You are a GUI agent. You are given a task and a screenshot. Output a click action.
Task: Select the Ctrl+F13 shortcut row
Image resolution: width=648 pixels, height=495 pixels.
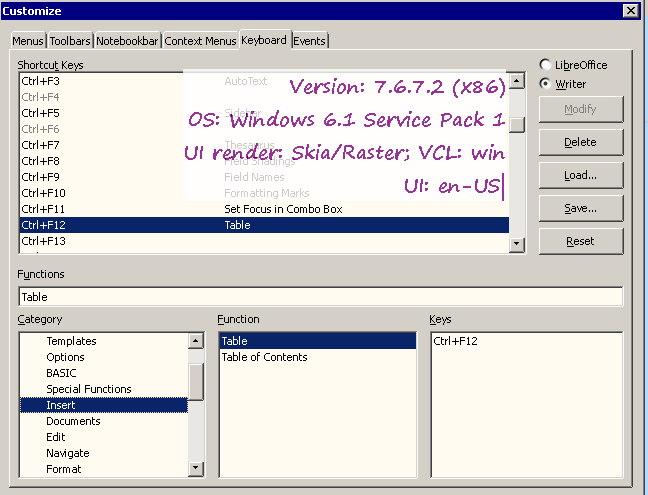(x=264, y=241)
